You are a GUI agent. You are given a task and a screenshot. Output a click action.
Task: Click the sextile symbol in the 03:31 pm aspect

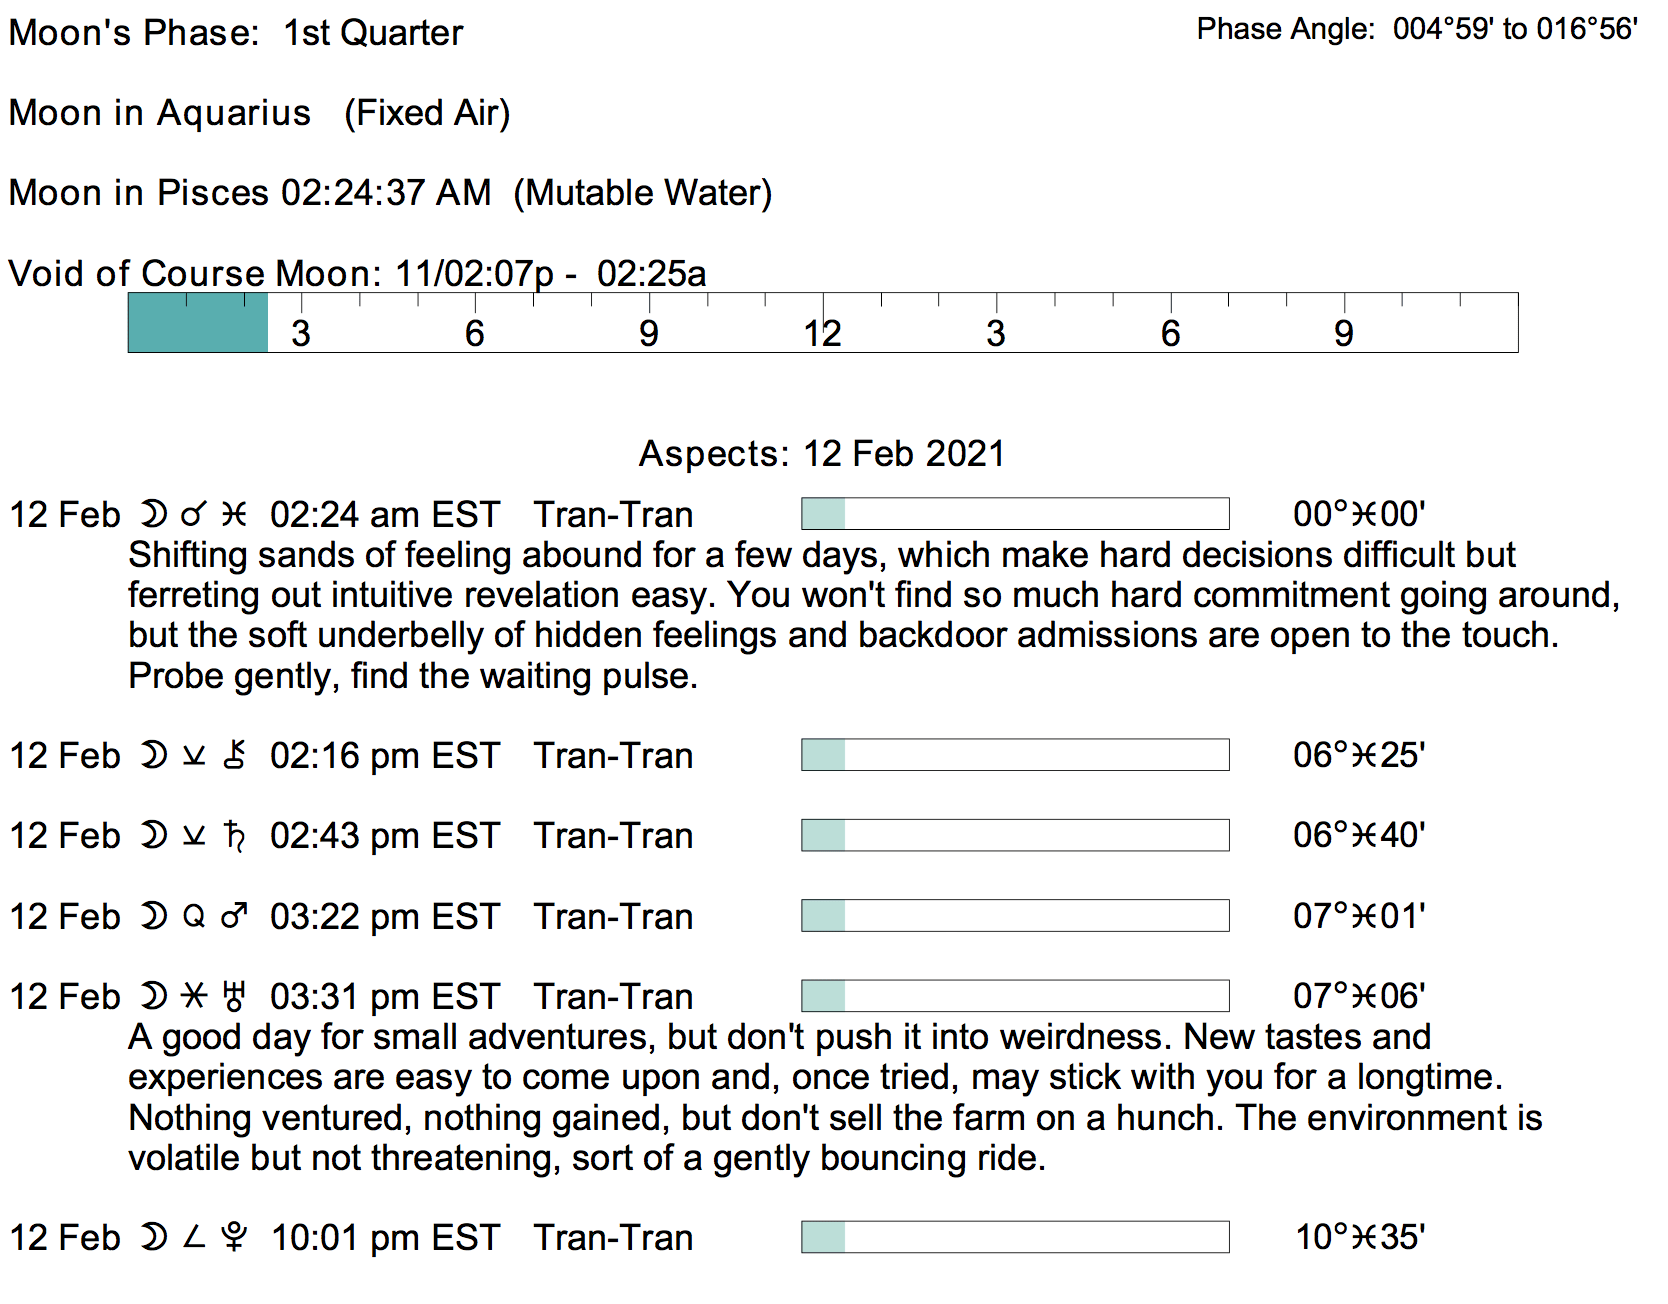tap(194, 996)
